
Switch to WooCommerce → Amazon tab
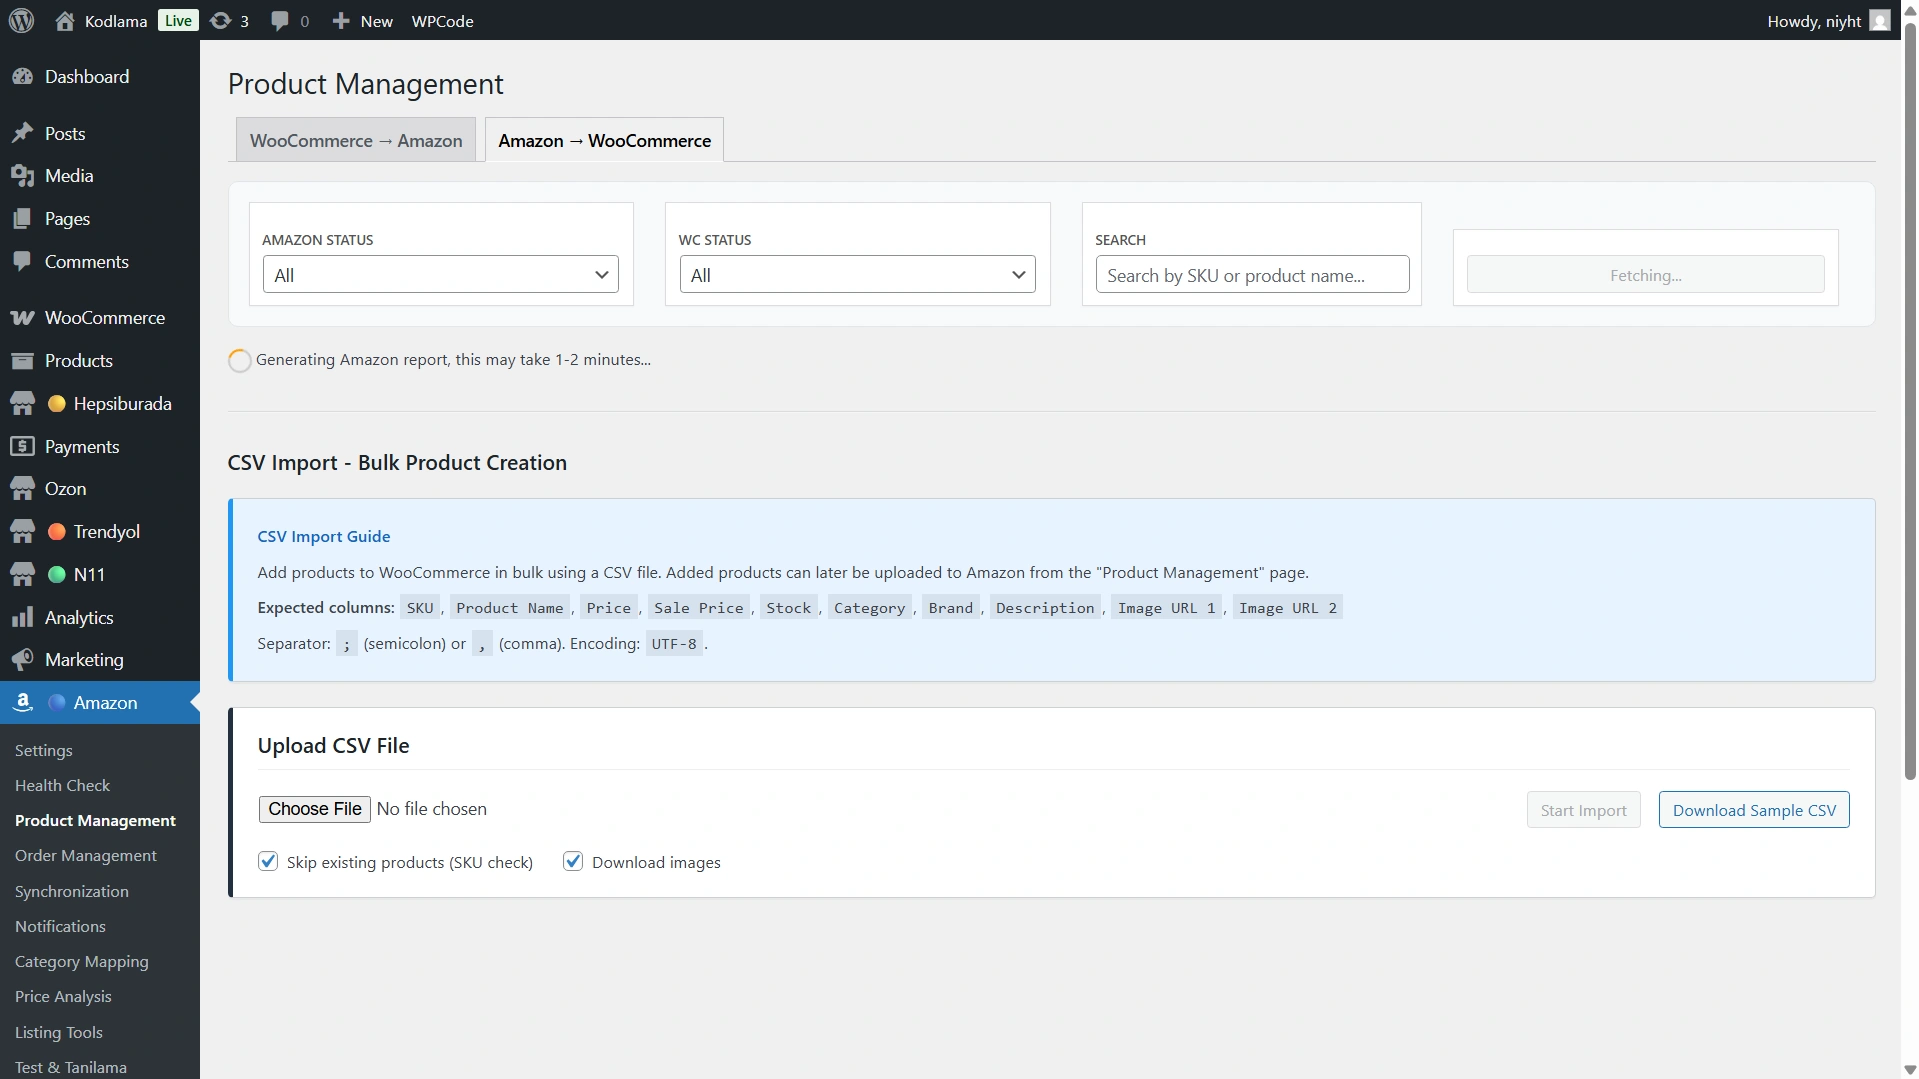[356, 141]
